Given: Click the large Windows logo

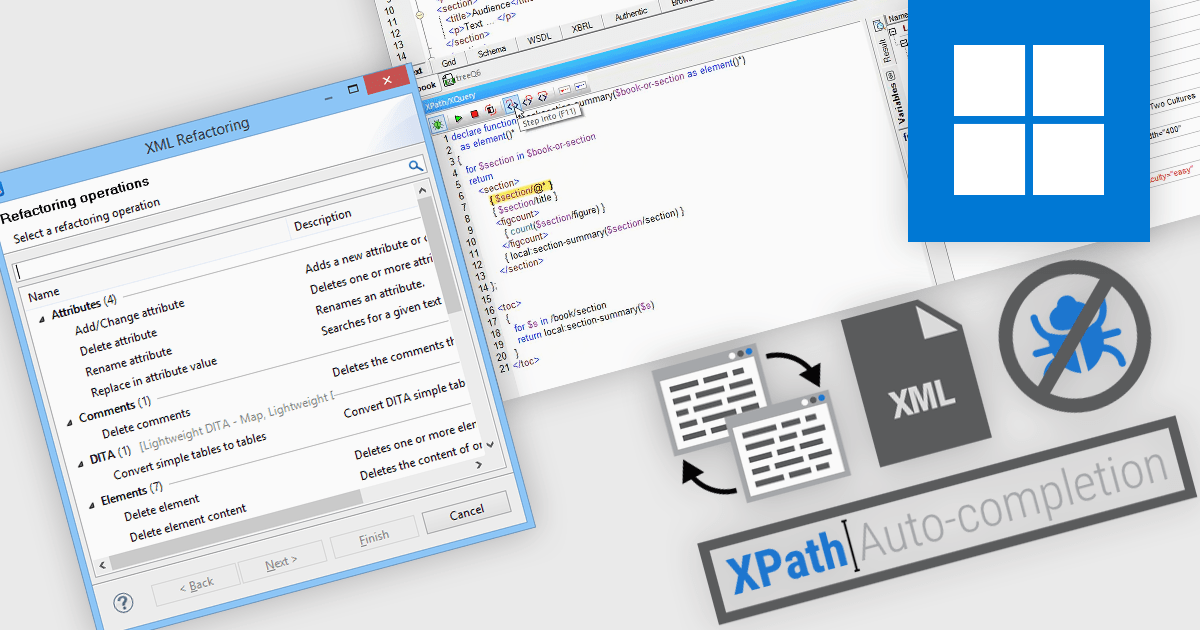Looking at the screenshot, I should (1028, 119).
